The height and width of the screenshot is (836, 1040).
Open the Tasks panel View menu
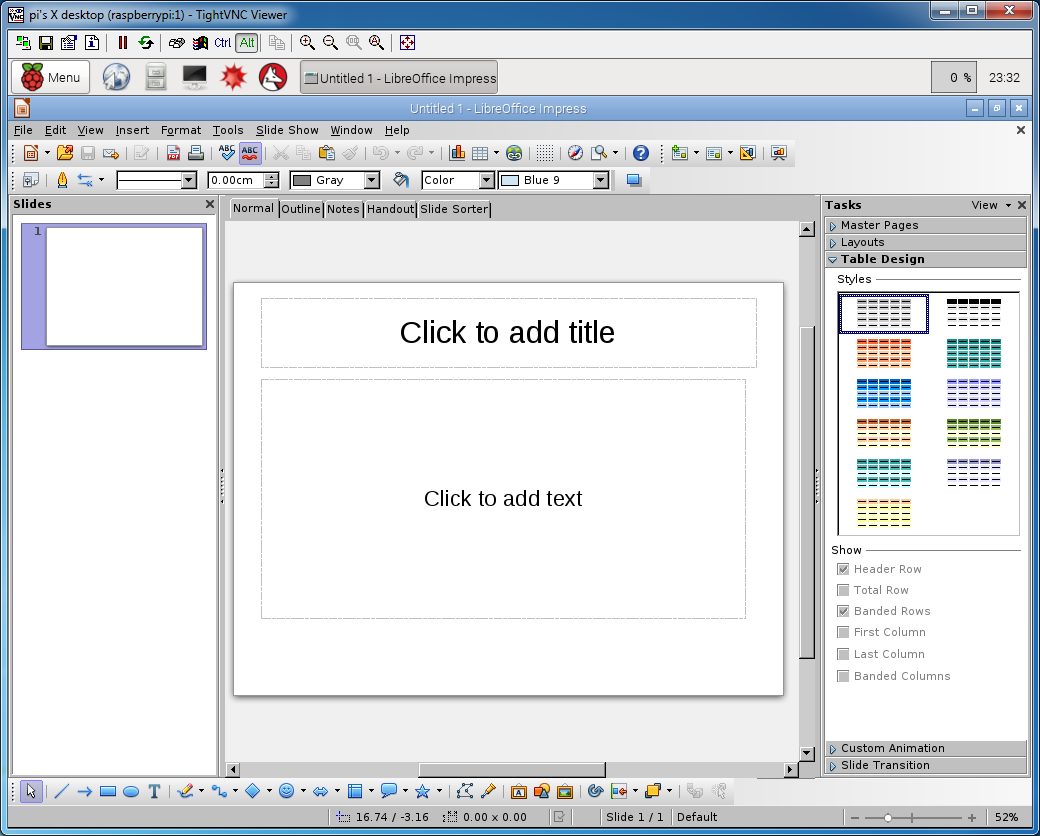[x=991, y=205]
